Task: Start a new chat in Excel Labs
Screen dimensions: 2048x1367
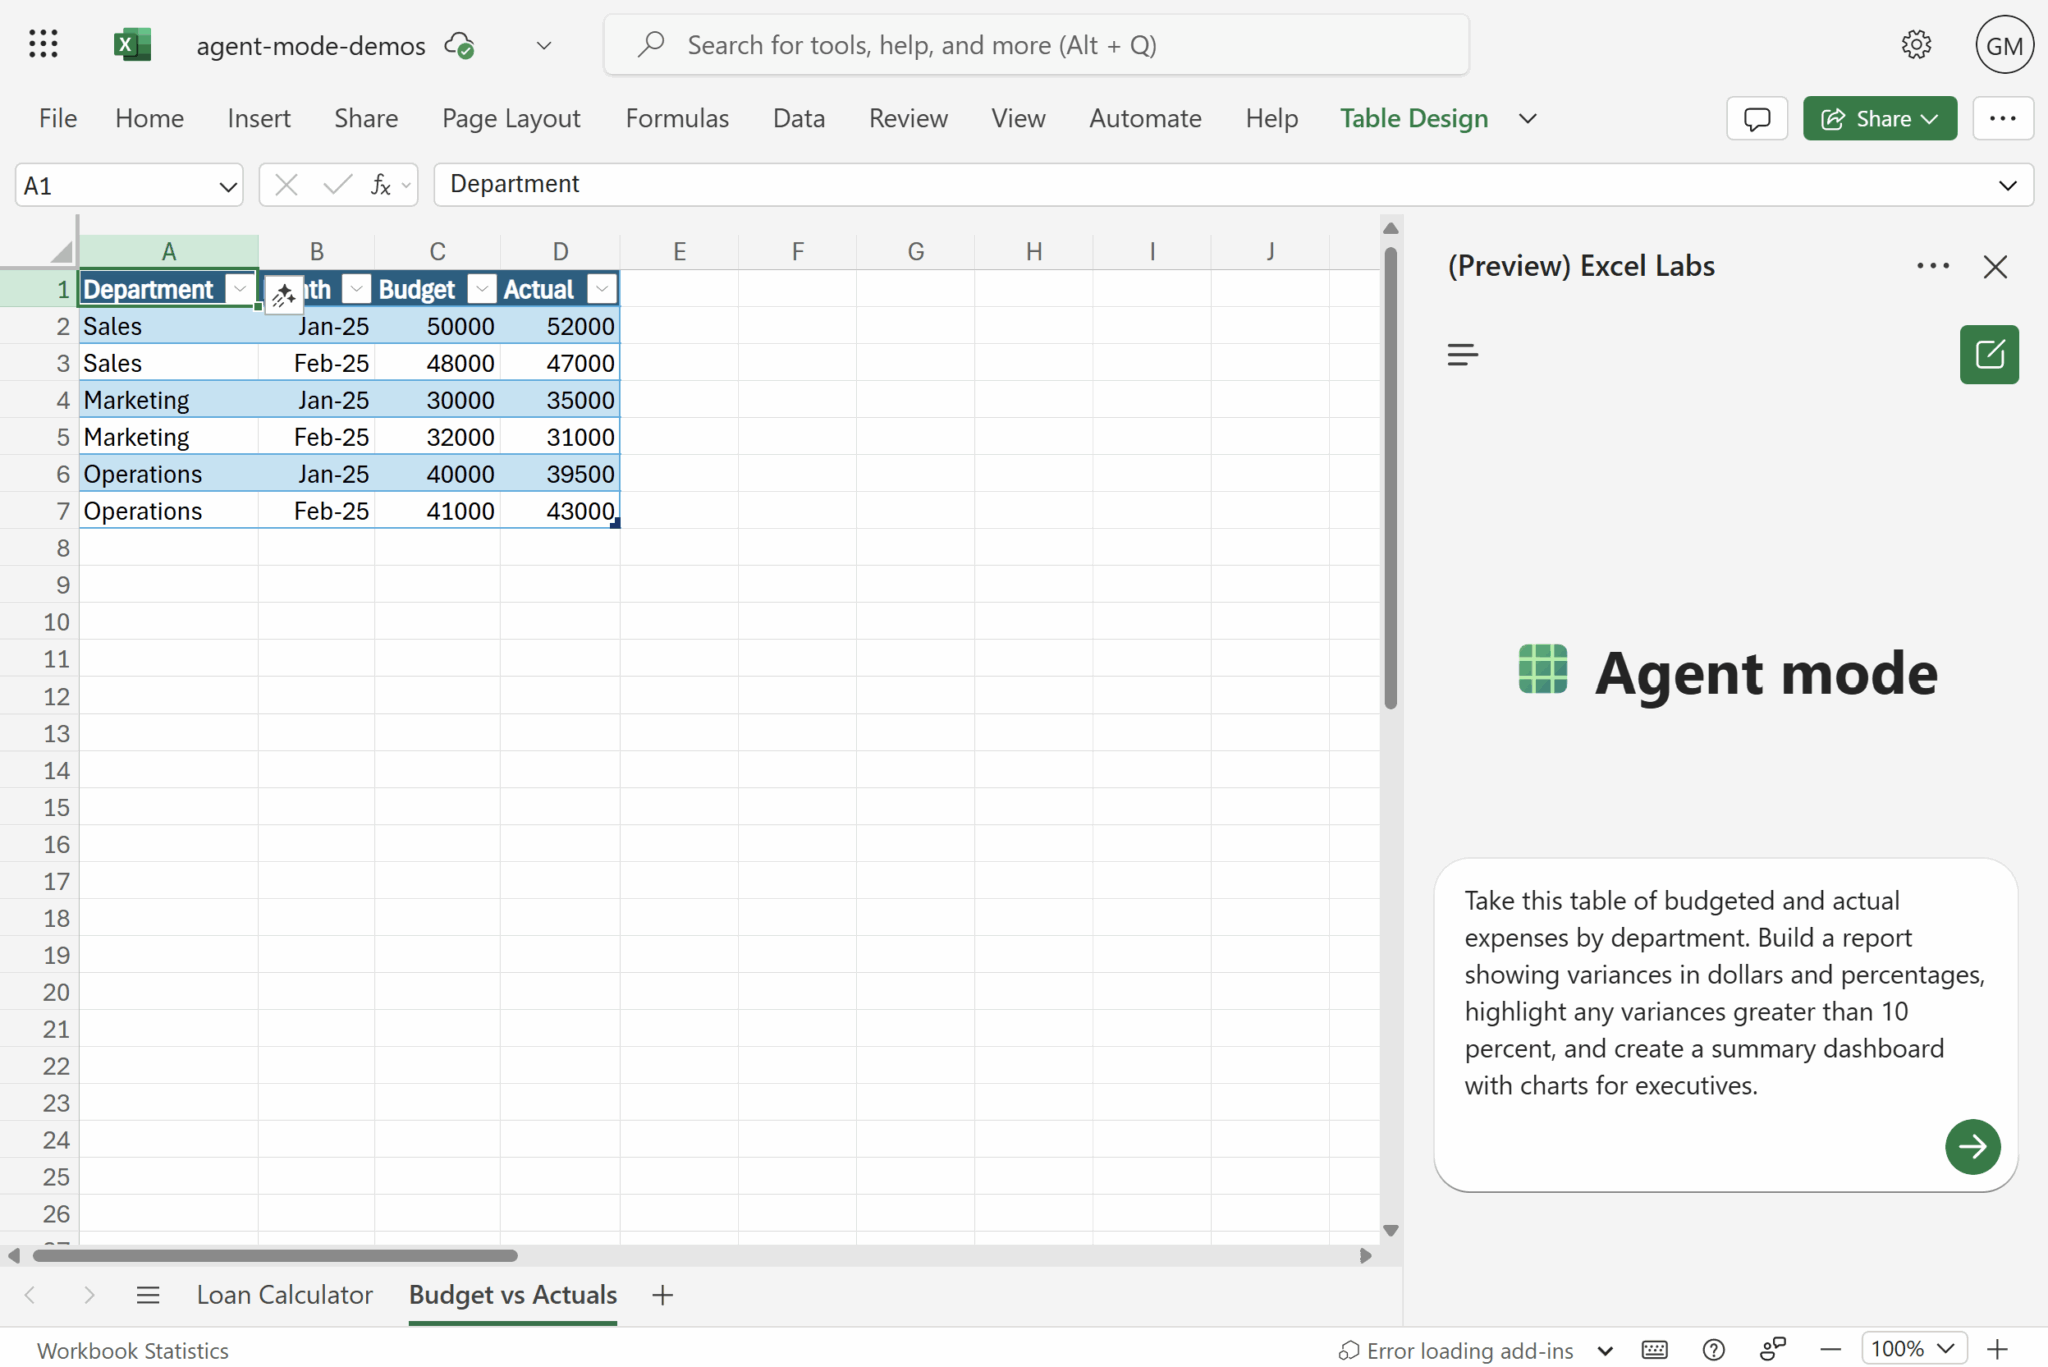Action: [1988, 354]
